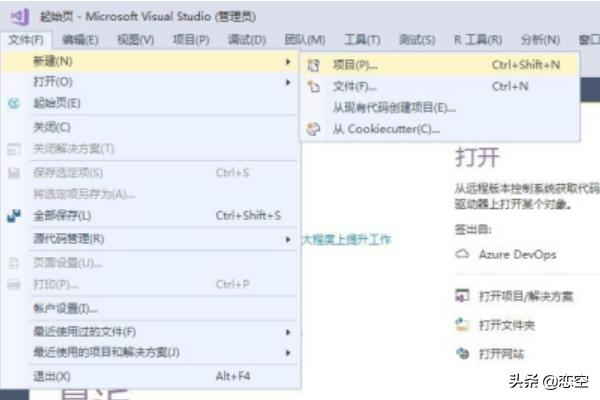This screenshot has width=600, height=400.
Task: Click the new project icon beside 项目(P)
Action: (313, 65)
